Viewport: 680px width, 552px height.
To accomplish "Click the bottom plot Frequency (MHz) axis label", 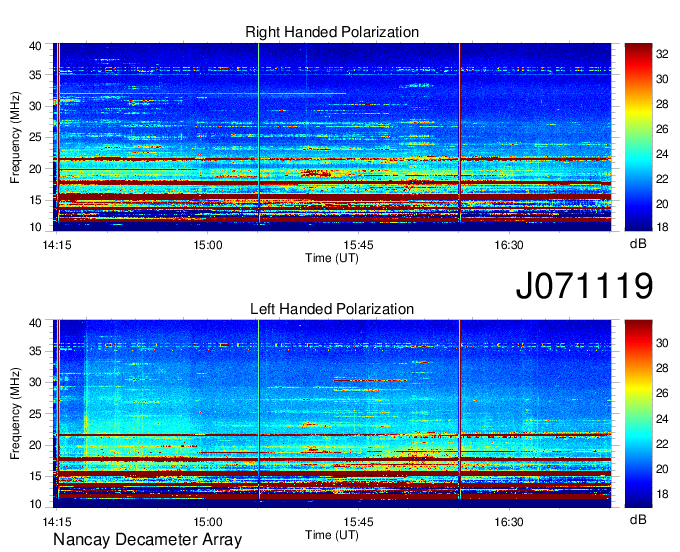I will click(15, 414).
